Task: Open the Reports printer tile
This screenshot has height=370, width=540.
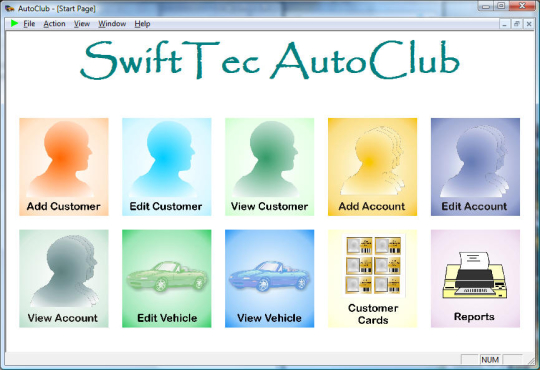Action: pyautogui.click(x=475, y=278)
